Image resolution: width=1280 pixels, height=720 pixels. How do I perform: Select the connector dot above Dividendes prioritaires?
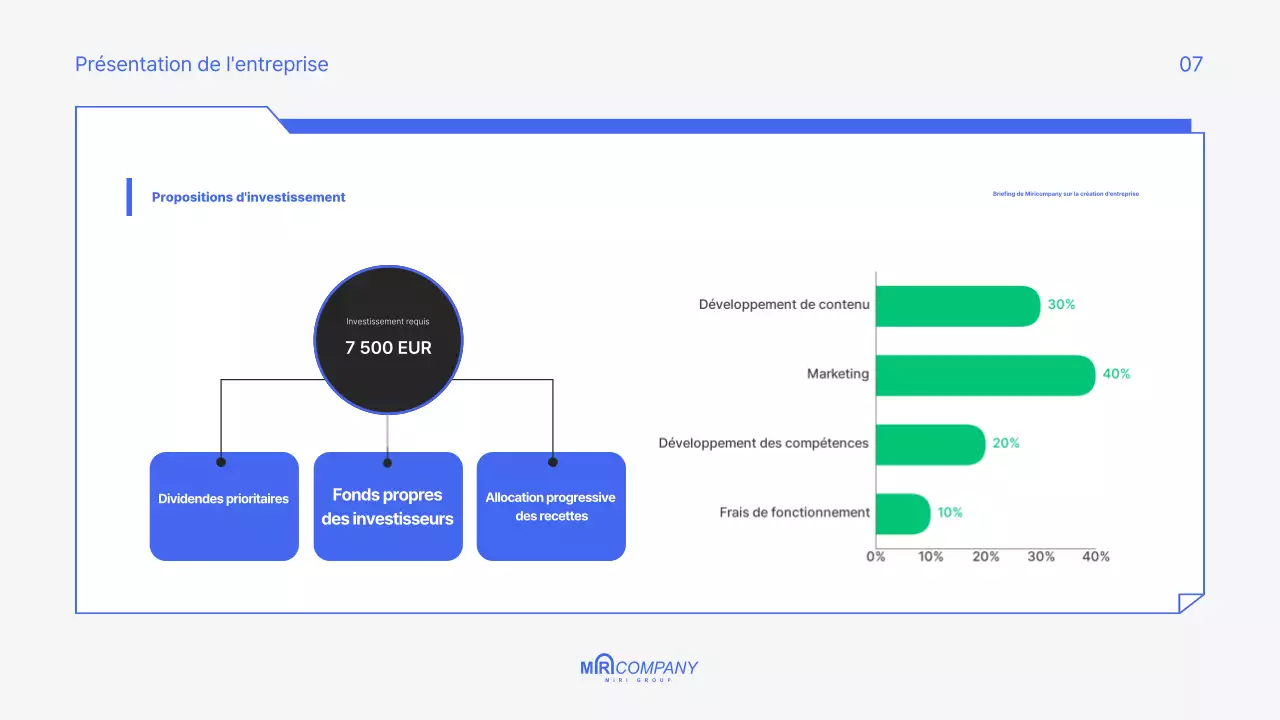point(221,463)
